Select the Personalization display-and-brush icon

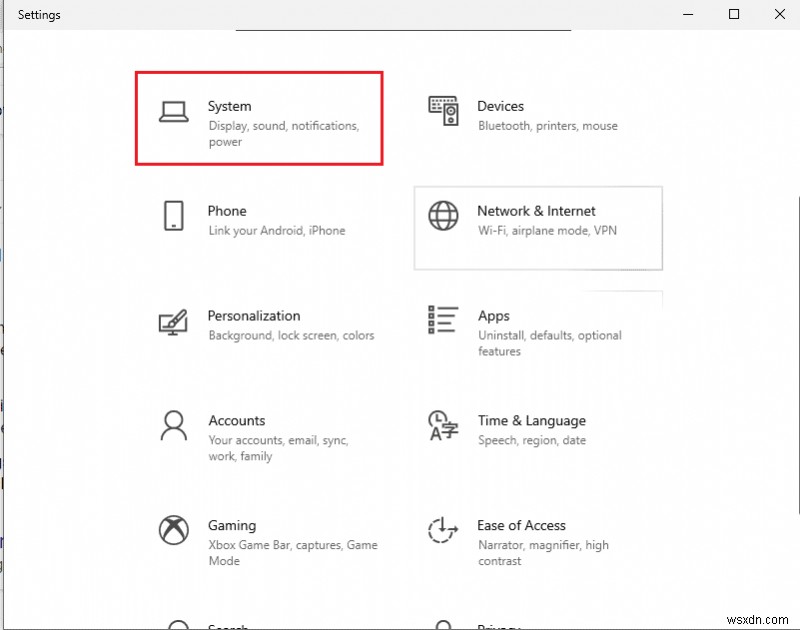click(x=174, y=321)
